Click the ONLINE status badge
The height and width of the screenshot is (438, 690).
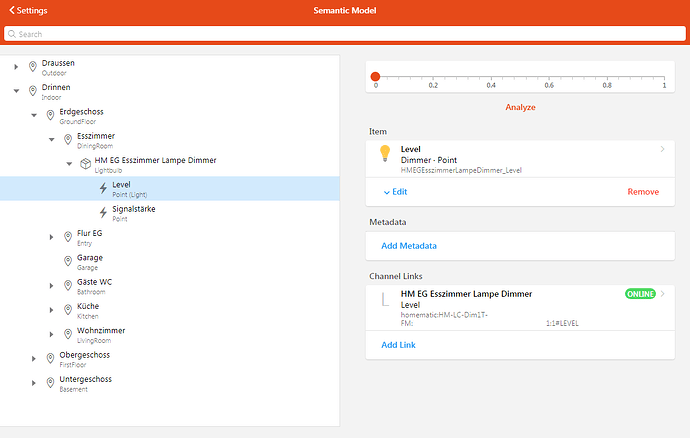[640, 294]
